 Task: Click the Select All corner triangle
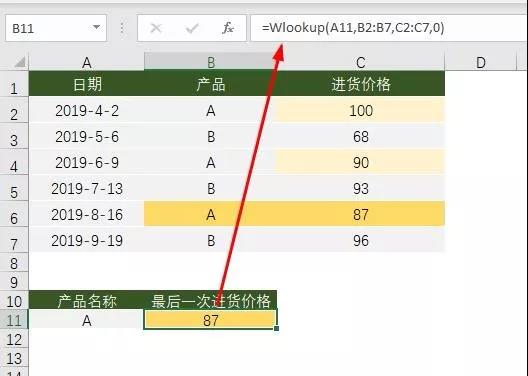tap(19, 62)
